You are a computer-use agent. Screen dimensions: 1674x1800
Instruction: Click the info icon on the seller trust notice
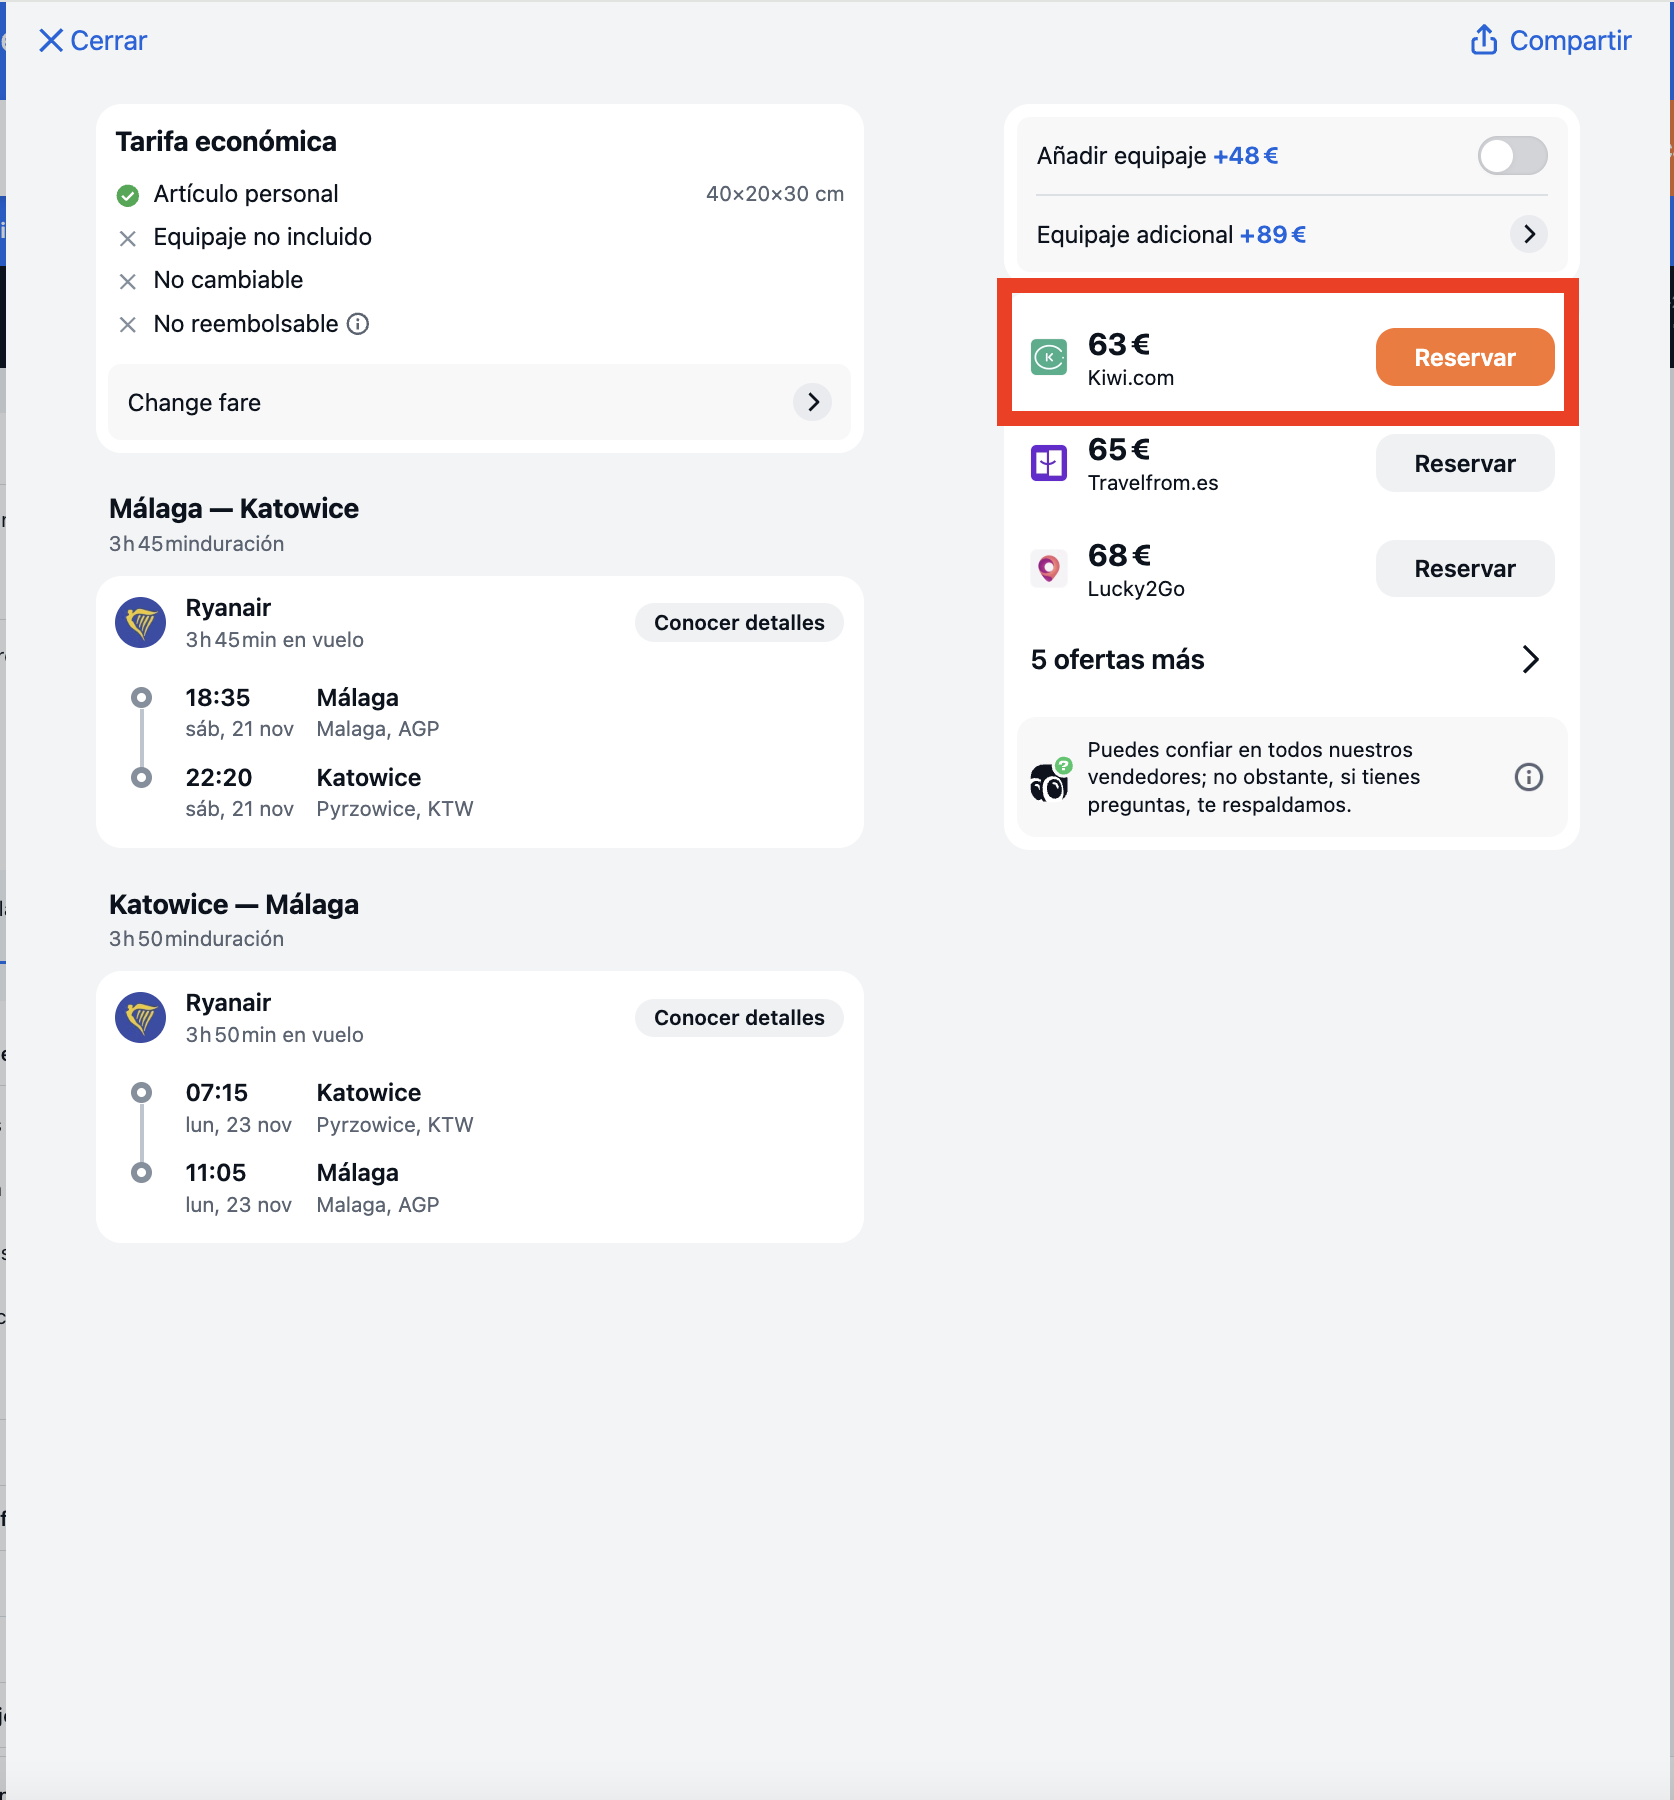1529,777
